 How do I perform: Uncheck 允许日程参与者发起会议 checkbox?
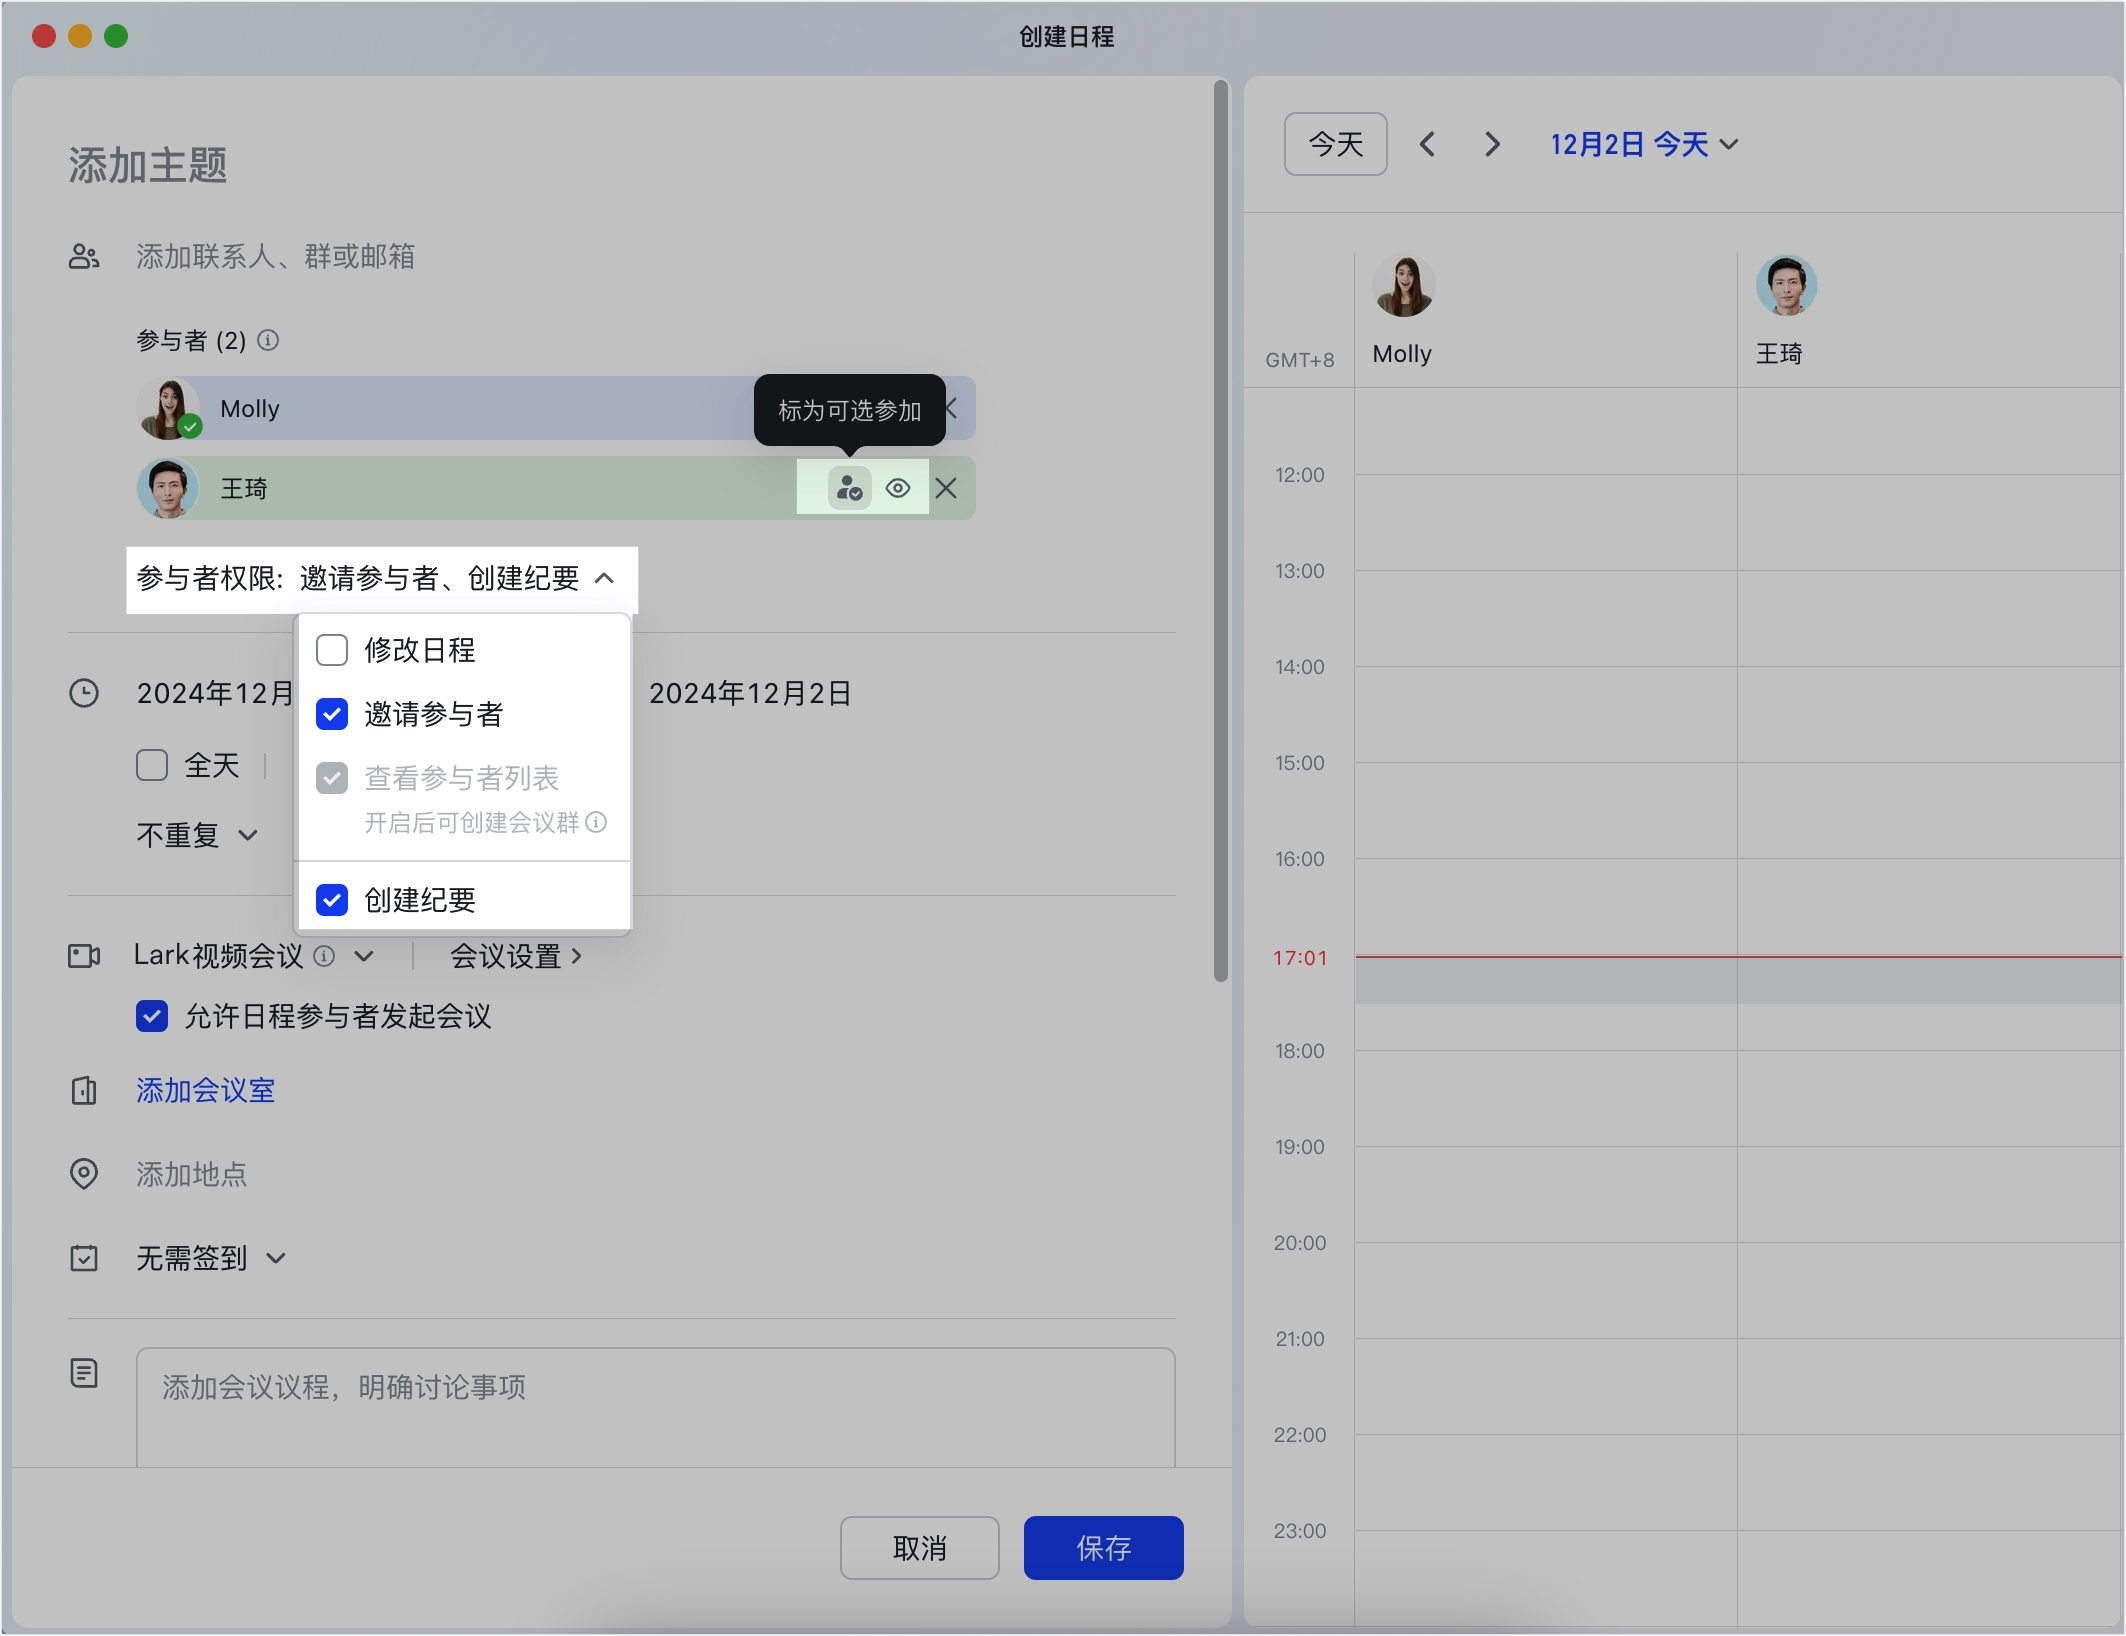[152, 1016]
